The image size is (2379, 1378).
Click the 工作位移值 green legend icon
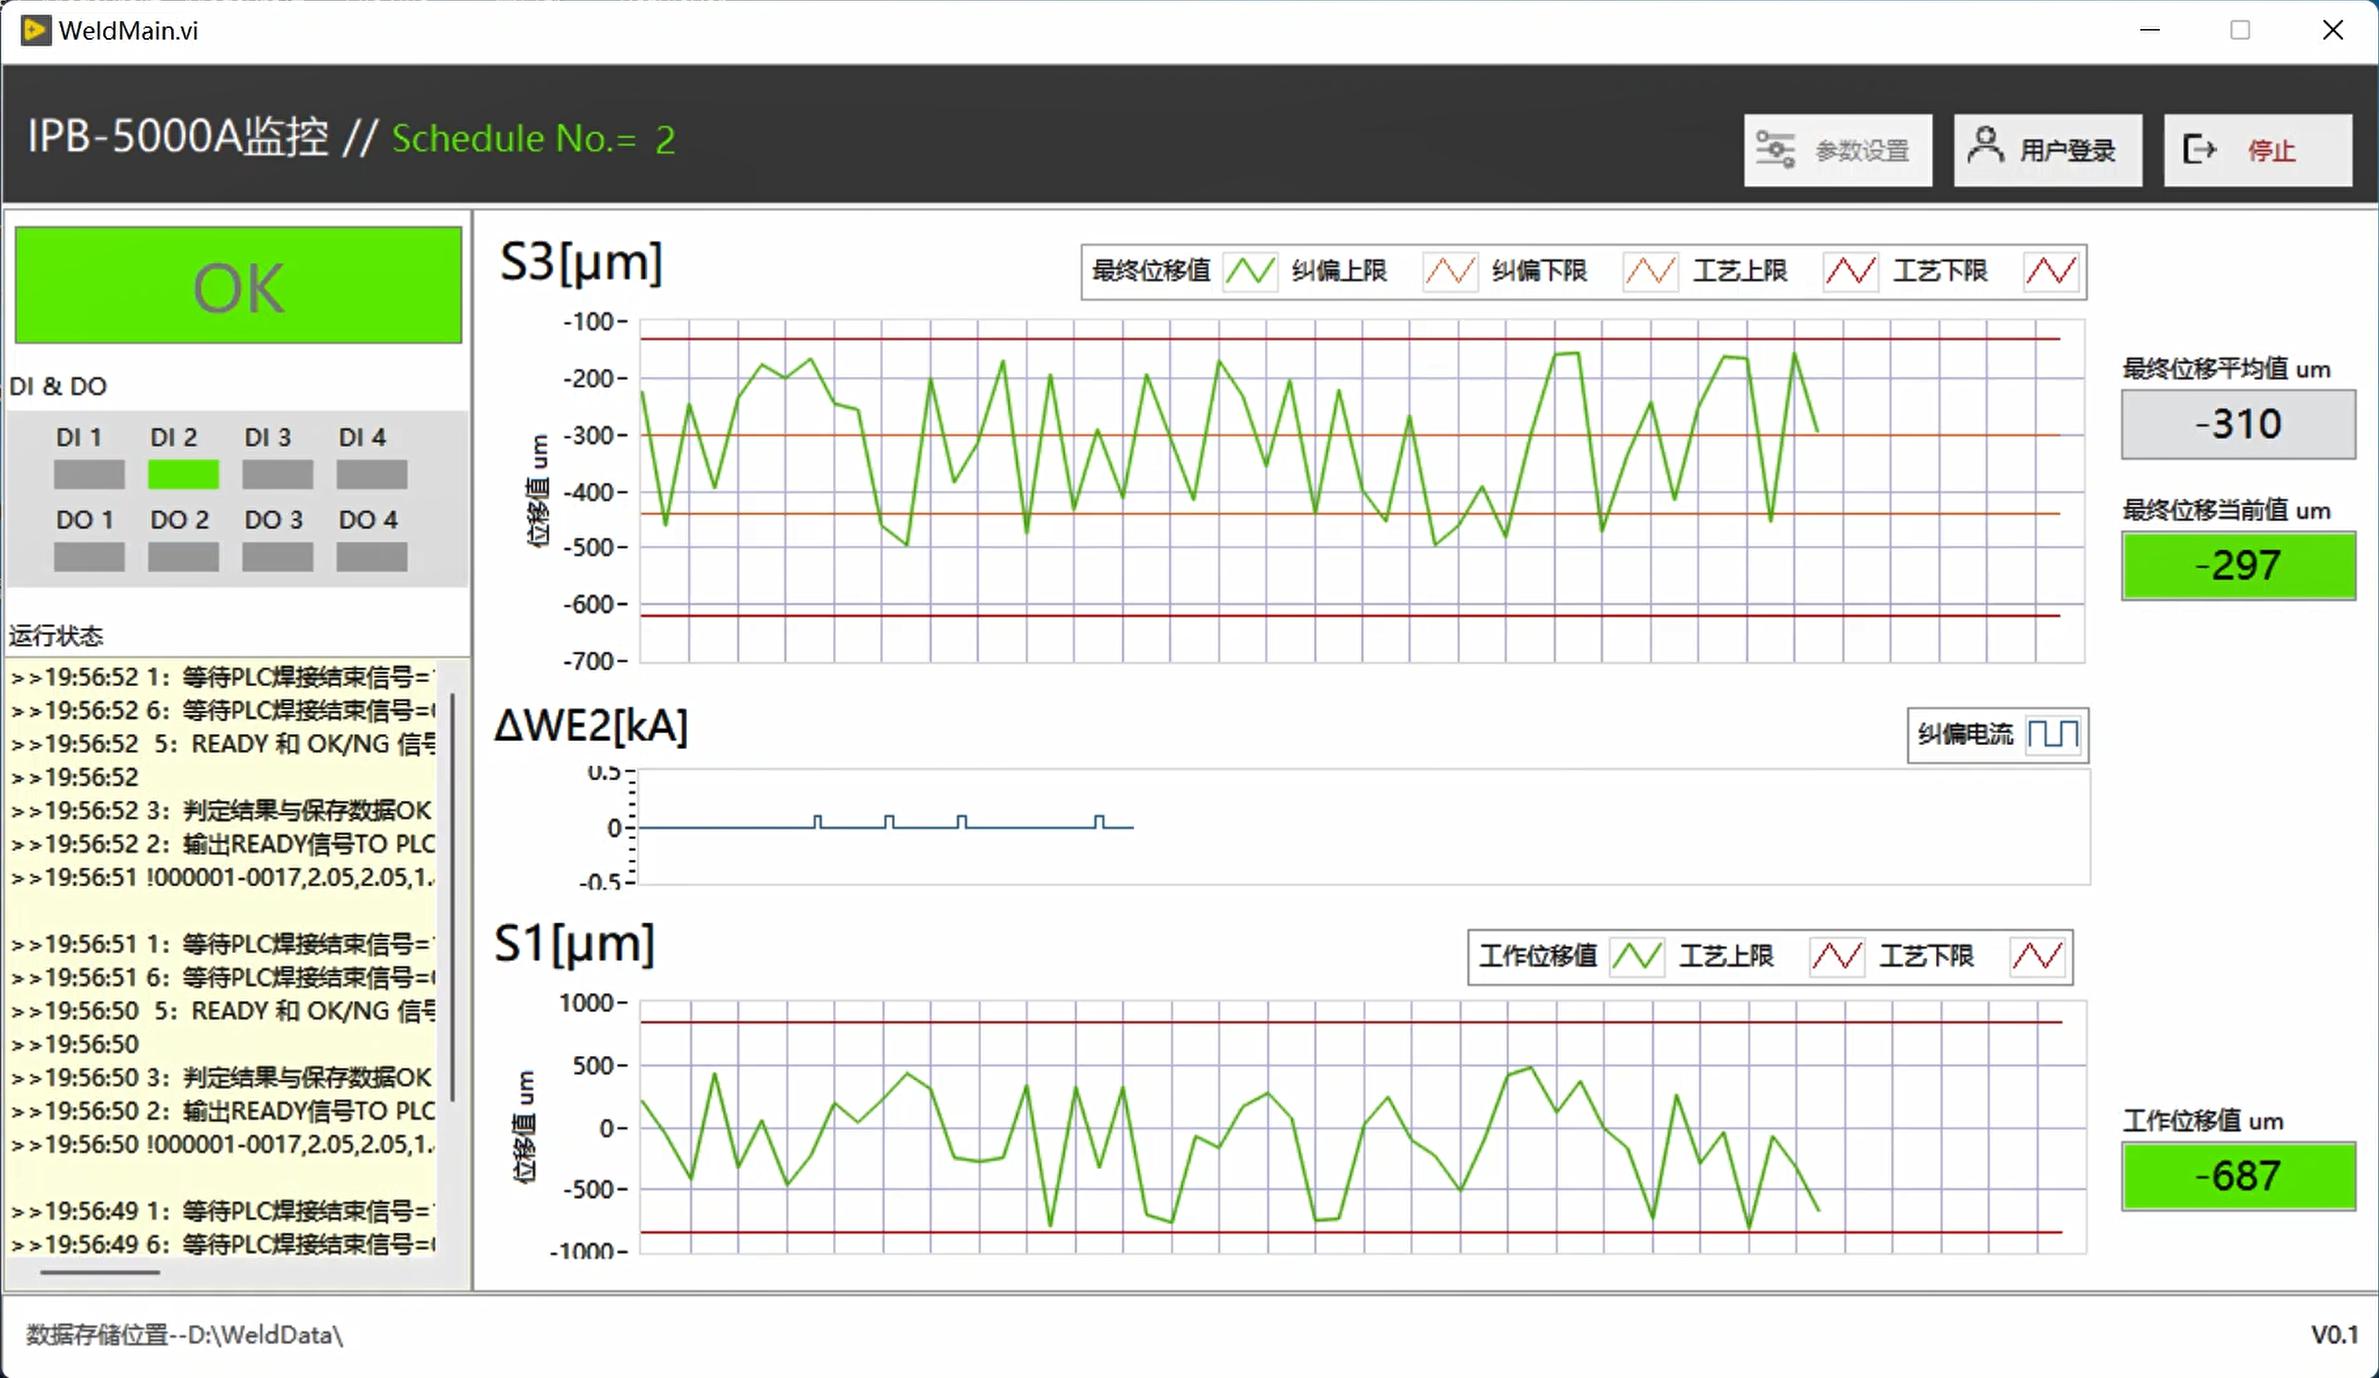pyautogui.click(x=1637, y=957)
